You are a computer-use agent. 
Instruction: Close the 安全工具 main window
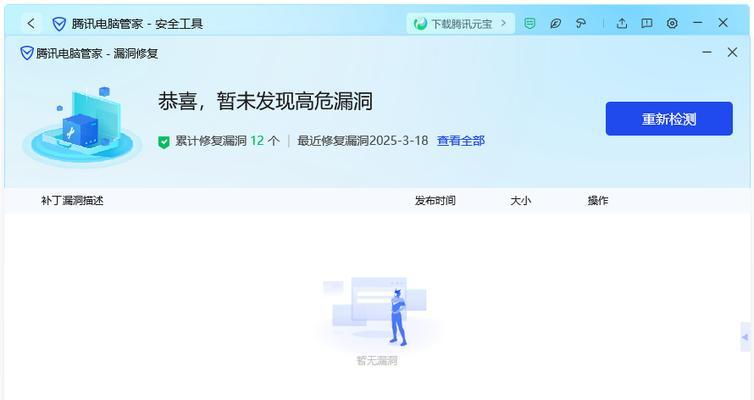click(x=723, y=23)
